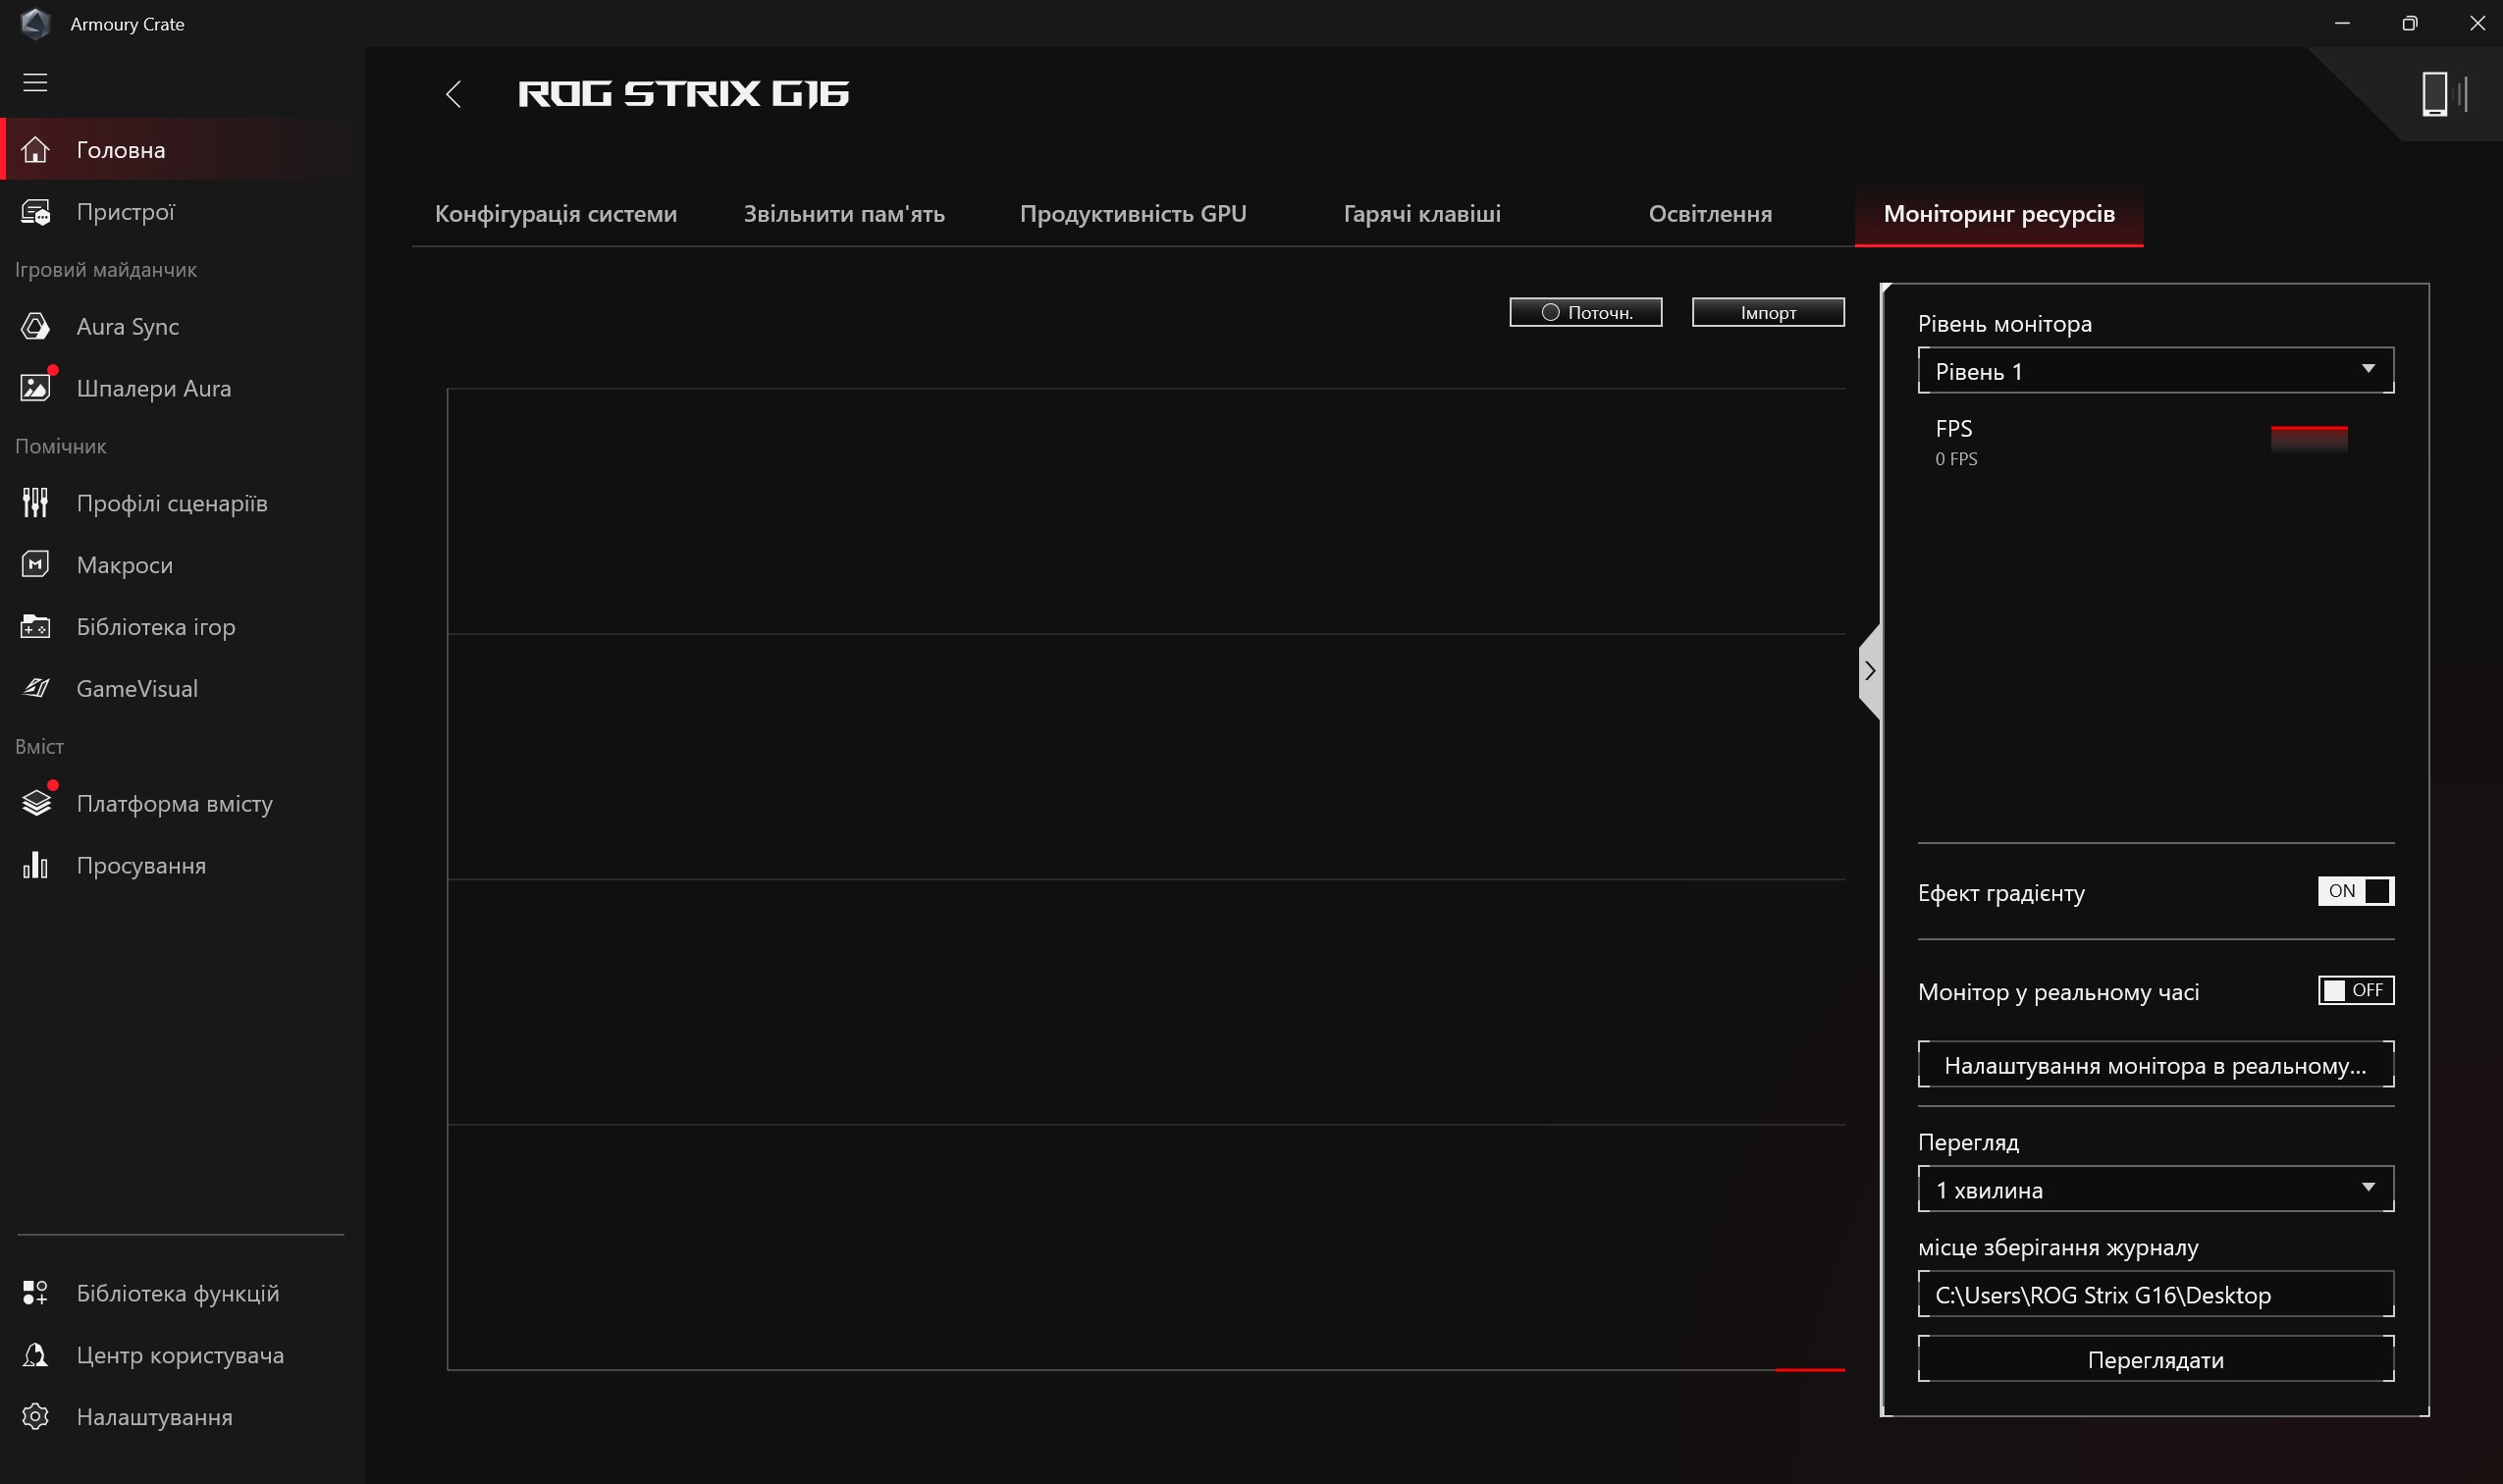Screen dimensions: 2503x1484
Task: Switch to the Гарячі клавіші tab
Action: [x=1421, y=213]
